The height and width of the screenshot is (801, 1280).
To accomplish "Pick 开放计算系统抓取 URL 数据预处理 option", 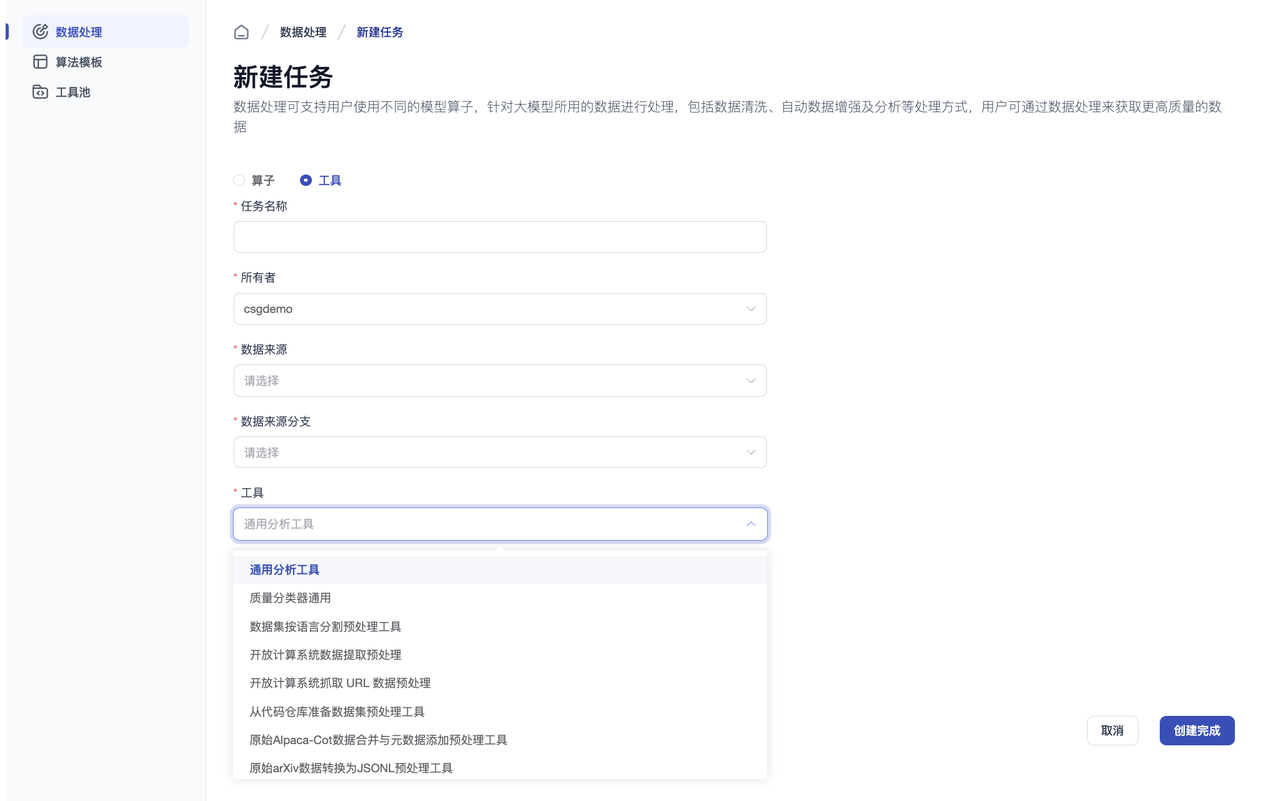I will [340, 683].
